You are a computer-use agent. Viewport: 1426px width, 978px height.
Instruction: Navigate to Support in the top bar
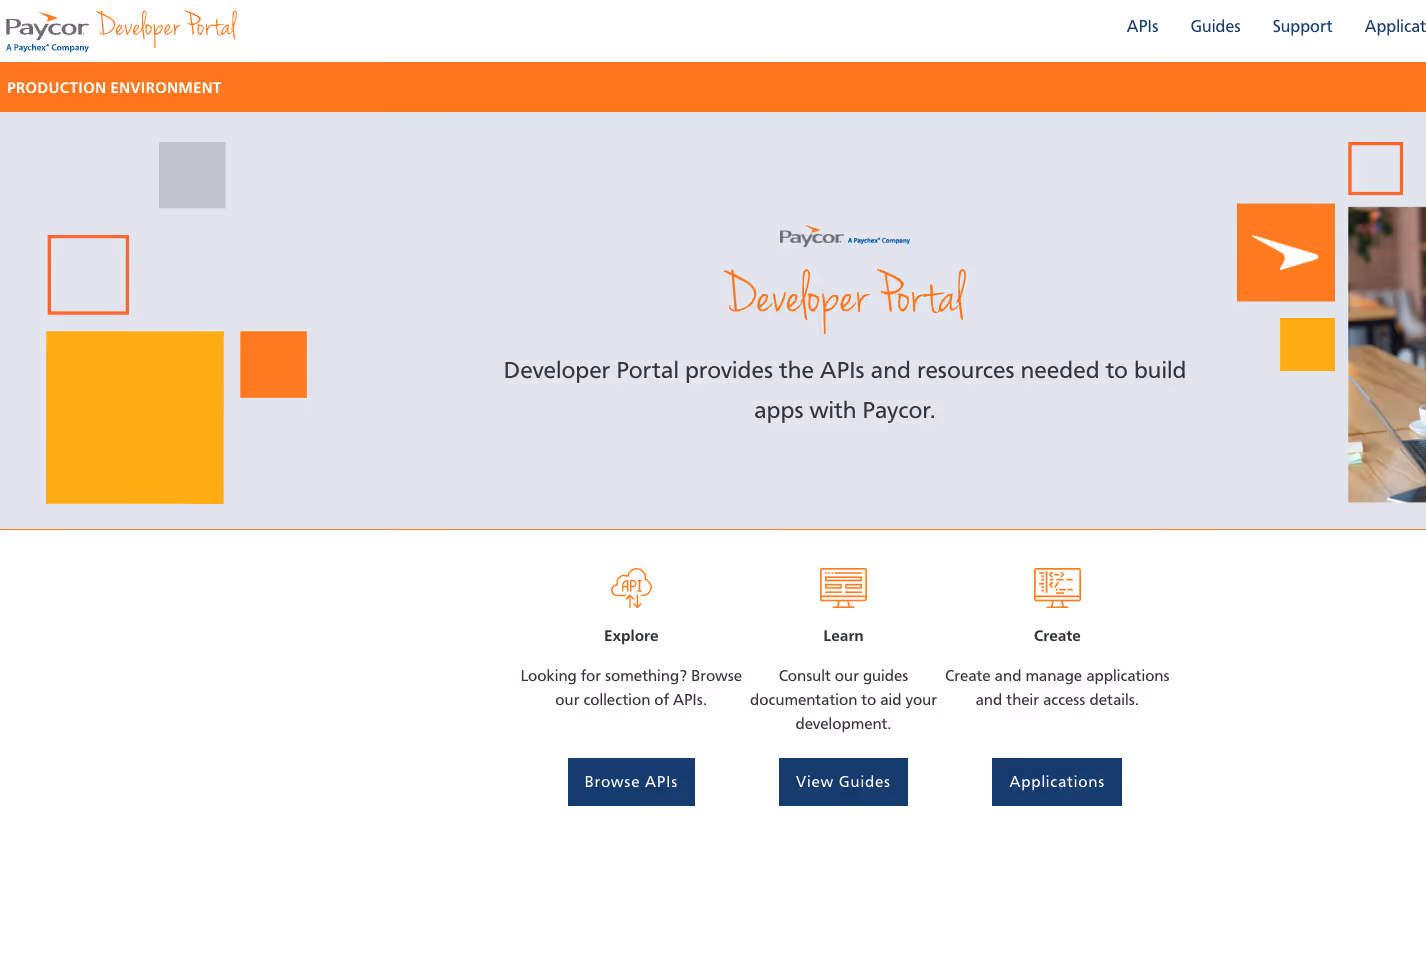coord(1302,26)
